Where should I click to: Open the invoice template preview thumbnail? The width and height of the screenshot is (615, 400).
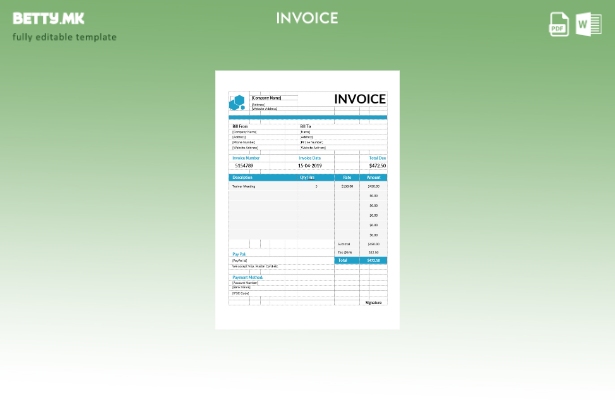(307, 200)
